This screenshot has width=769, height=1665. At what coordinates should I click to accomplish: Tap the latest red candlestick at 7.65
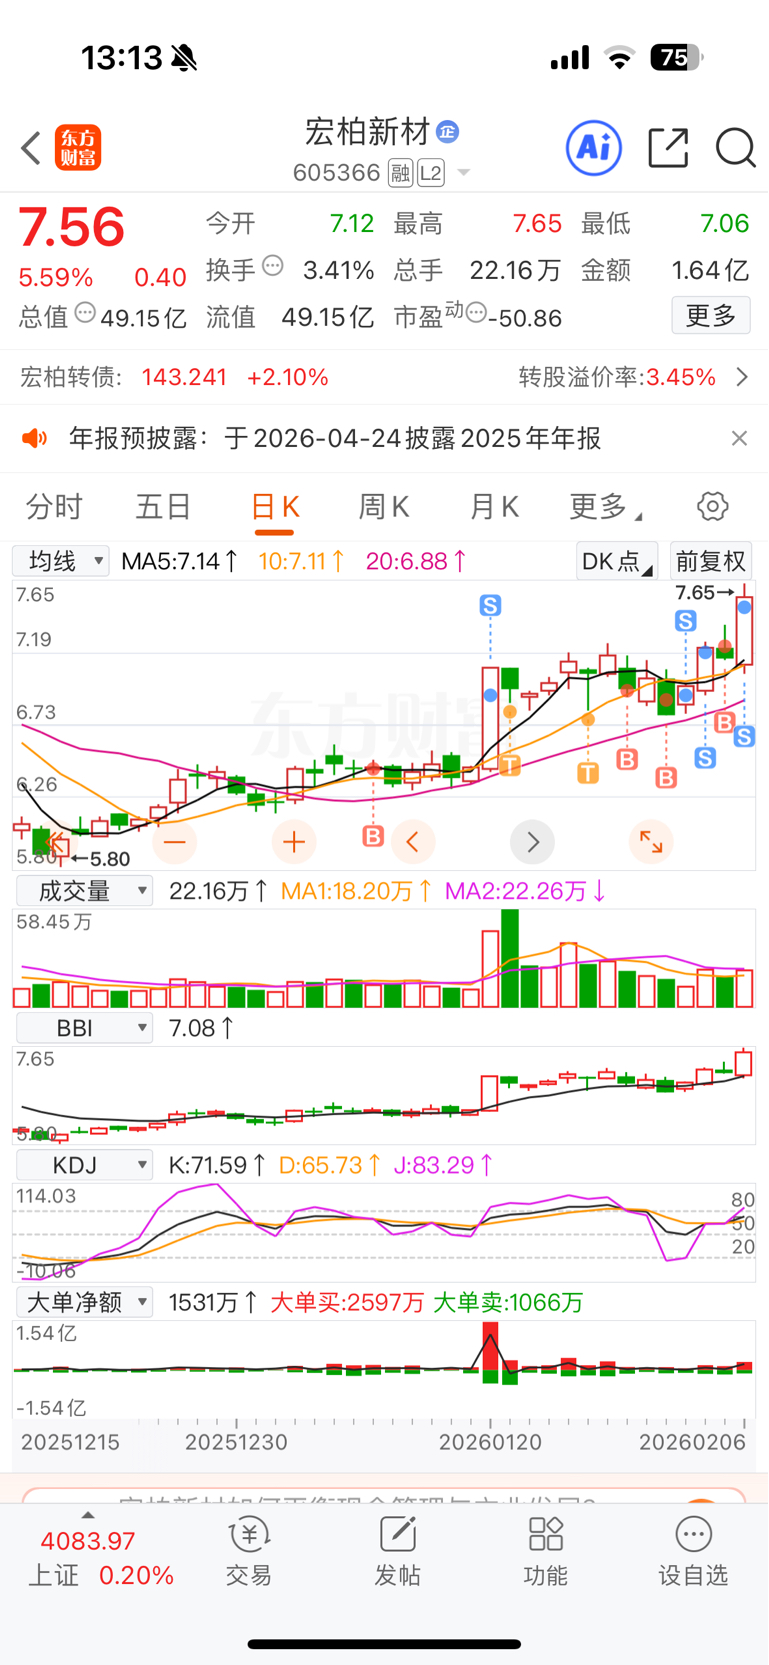point(745,630)
